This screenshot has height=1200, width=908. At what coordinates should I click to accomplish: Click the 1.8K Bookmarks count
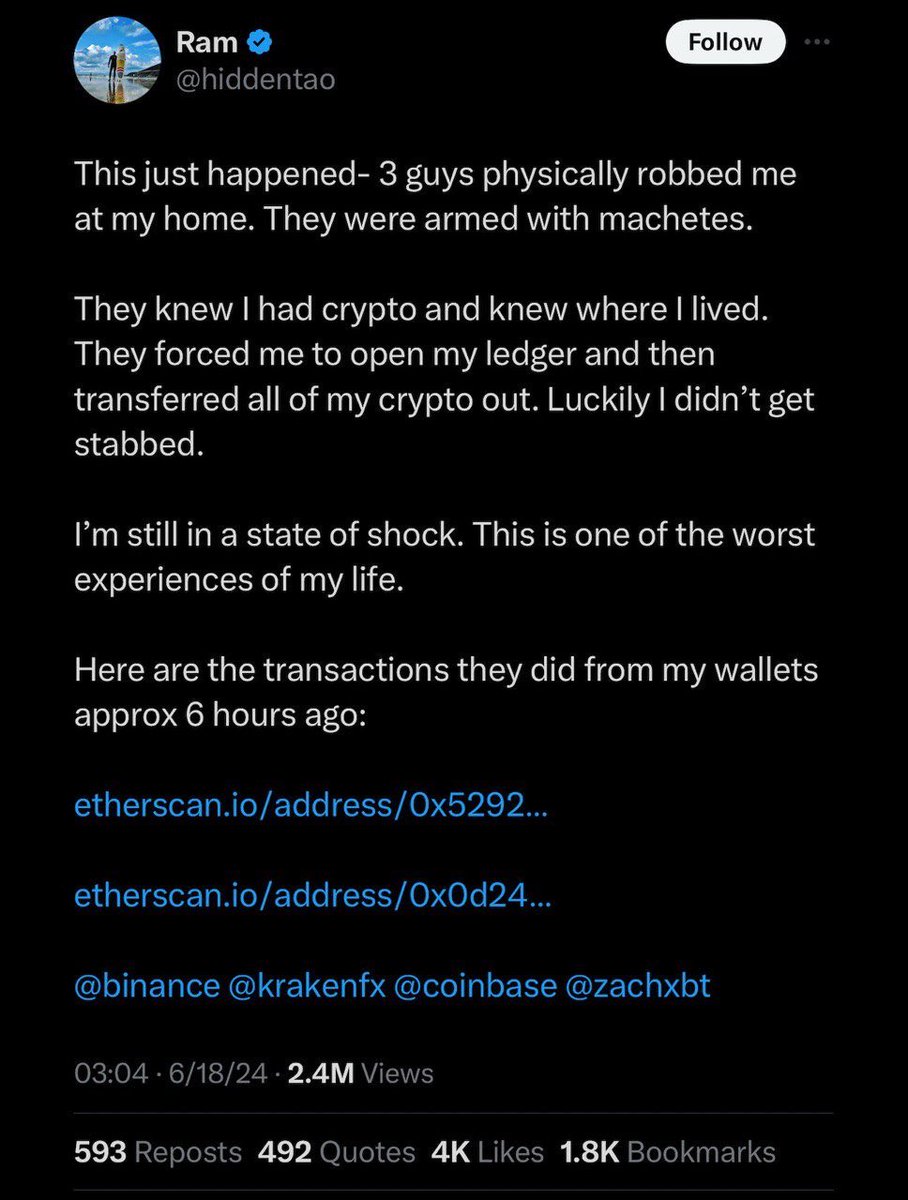(x=667, y=1151)
